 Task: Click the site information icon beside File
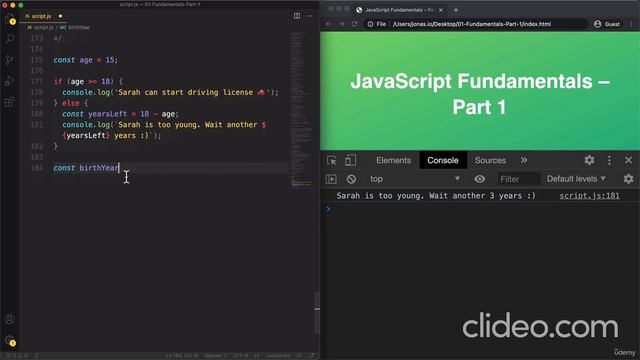[x=370, y=24]
